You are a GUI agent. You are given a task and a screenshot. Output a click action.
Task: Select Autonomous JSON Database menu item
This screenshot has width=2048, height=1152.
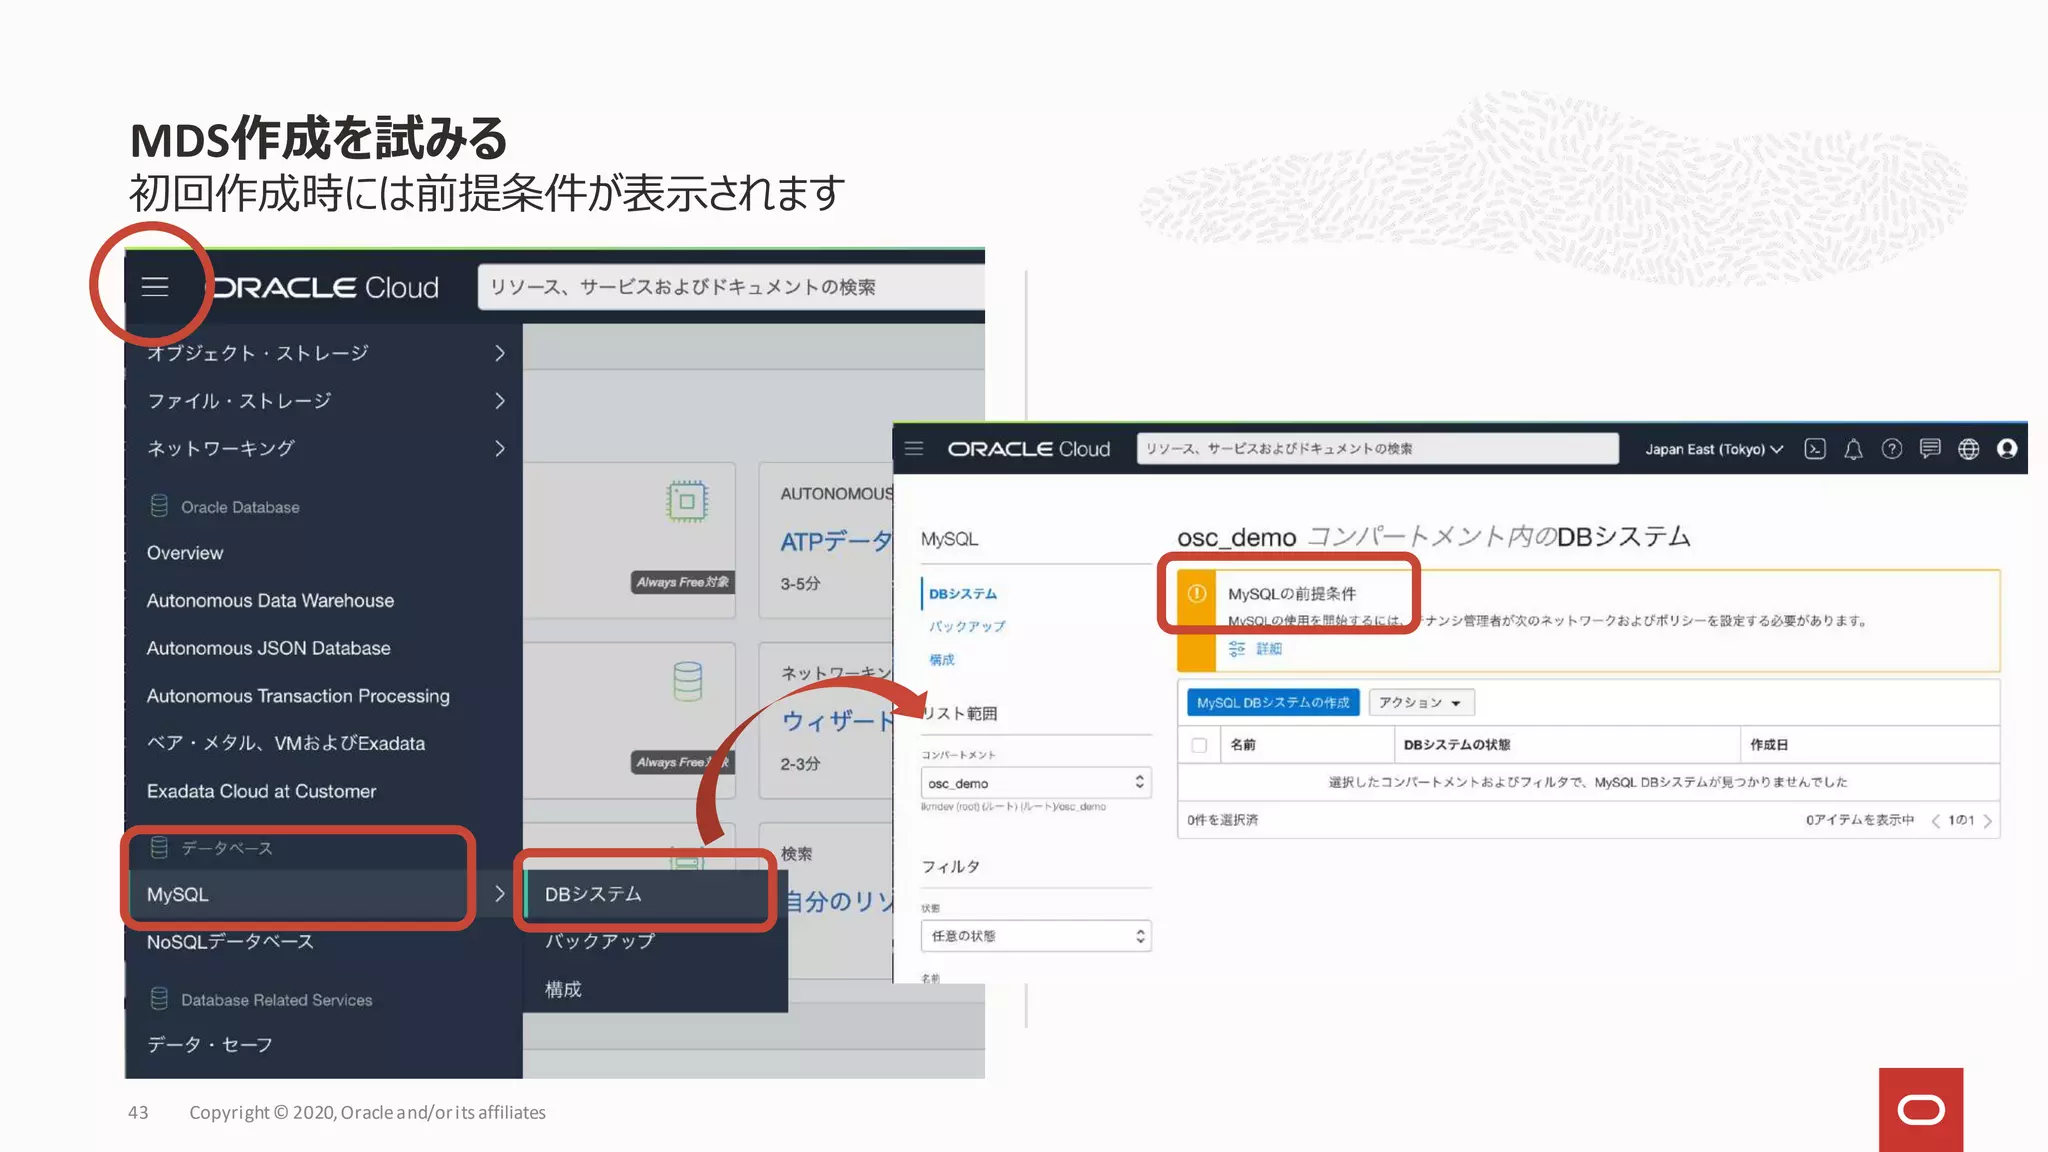[268, 648]
